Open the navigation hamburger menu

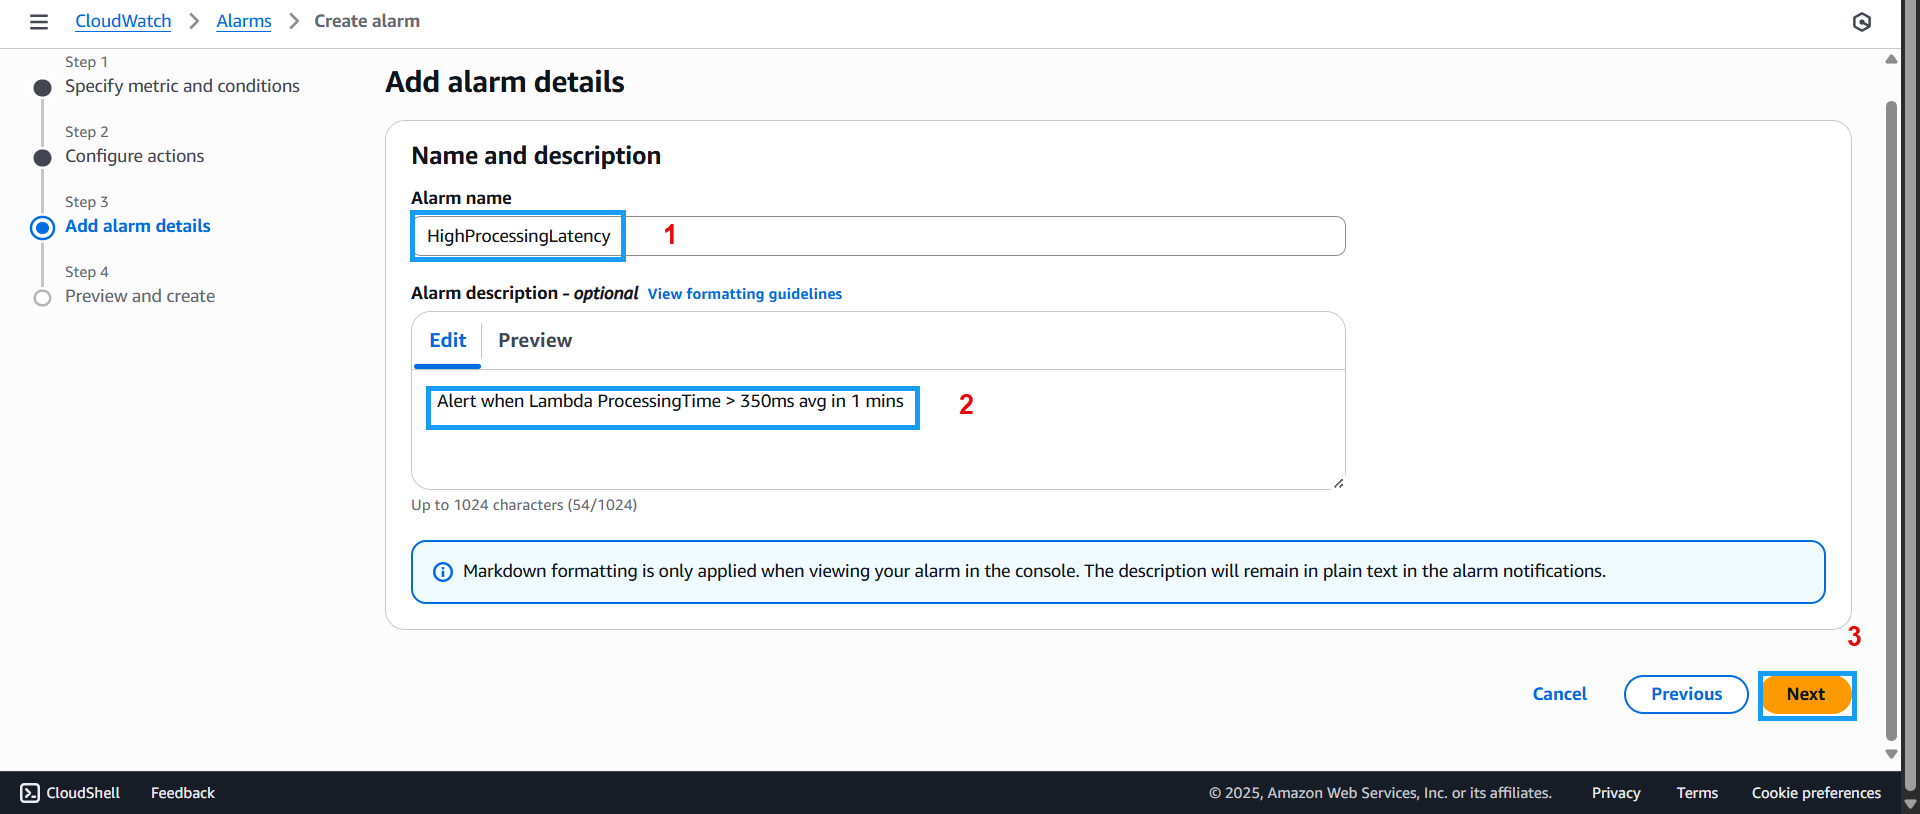tap(39, 22)
